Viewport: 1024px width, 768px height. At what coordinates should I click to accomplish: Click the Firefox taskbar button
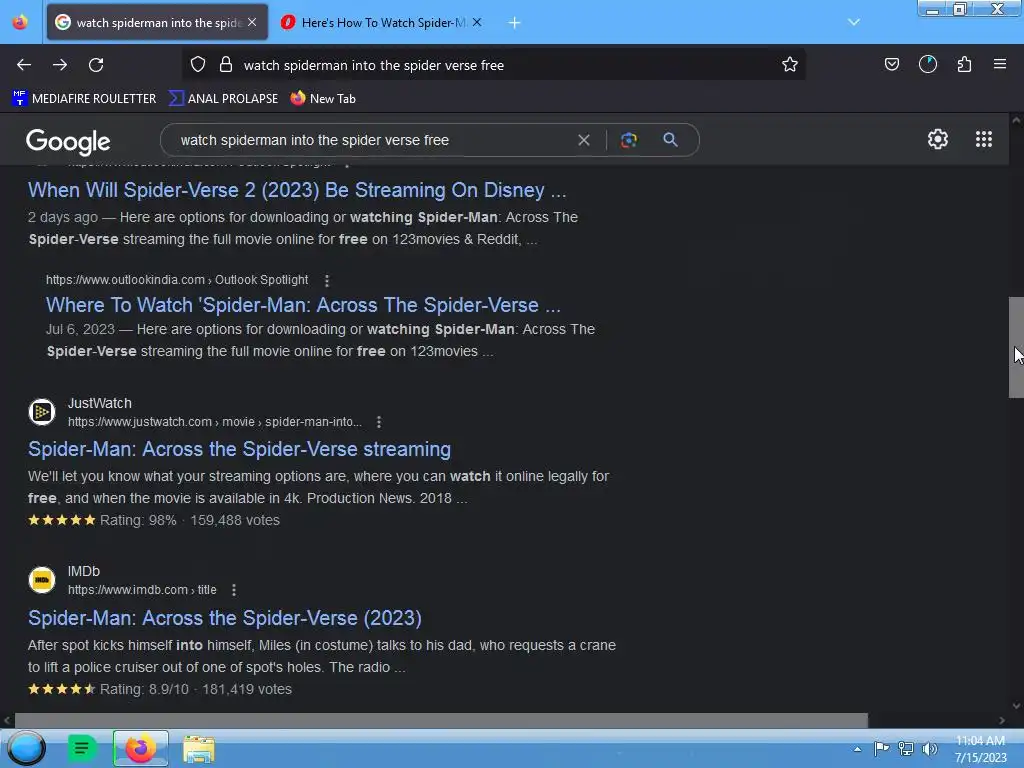(140, 748)
